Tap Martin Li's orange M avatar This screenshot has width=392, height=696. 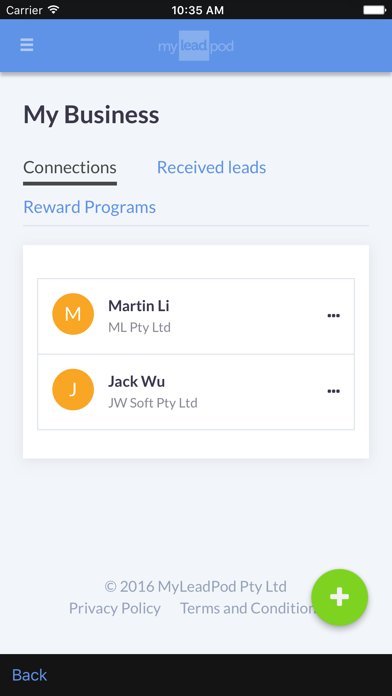coord(73,314)
